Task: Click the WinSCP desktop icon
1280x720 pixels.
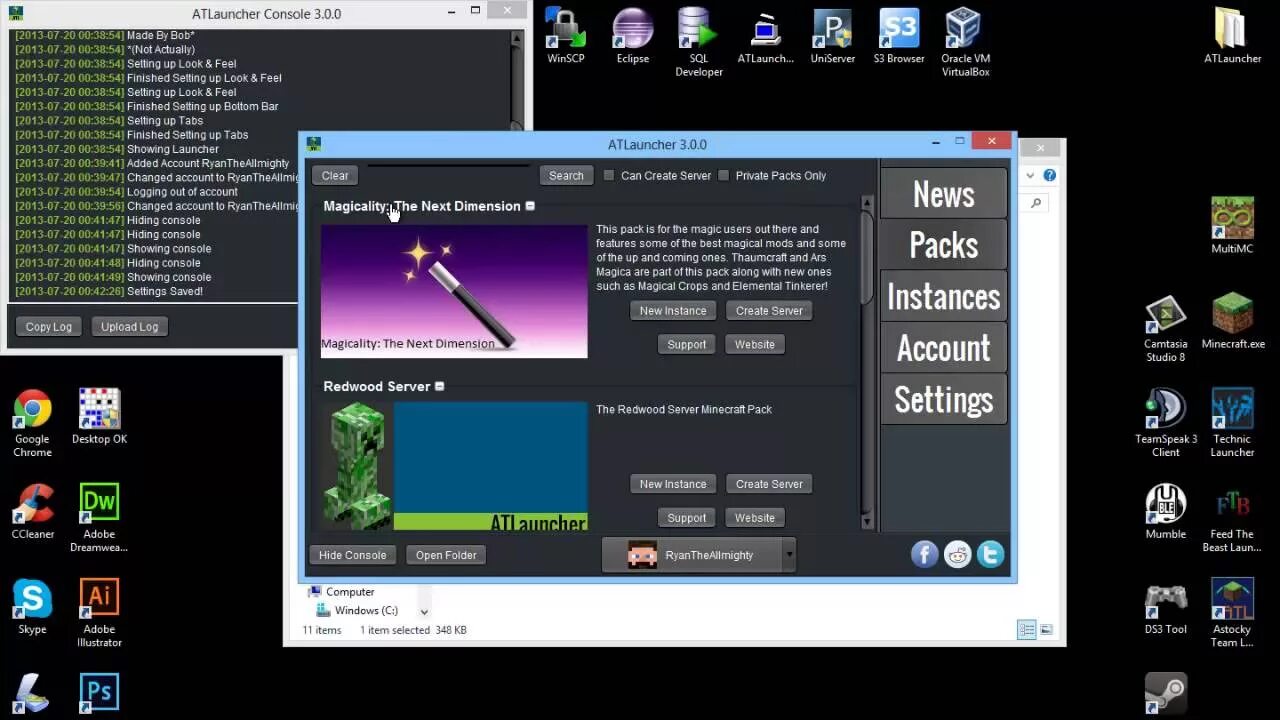Action: click(566, 37)
